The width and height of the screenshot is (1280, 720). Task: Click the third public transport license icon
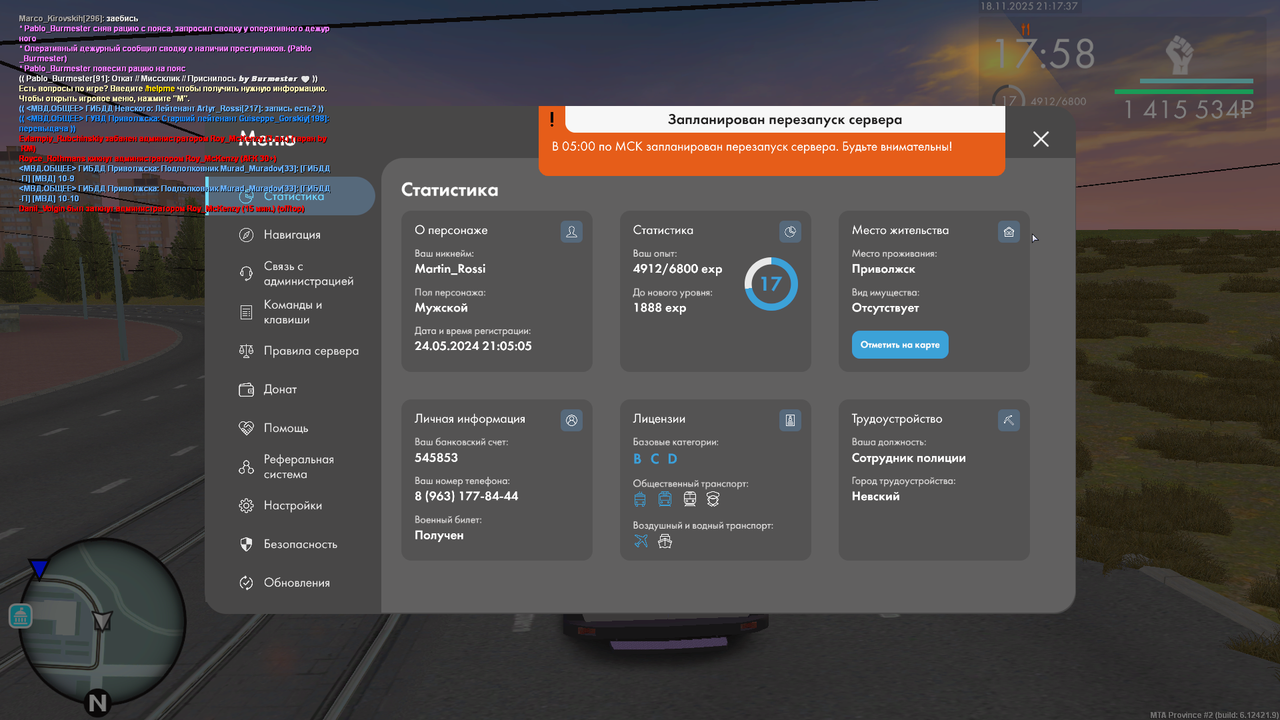pos(690,499)
